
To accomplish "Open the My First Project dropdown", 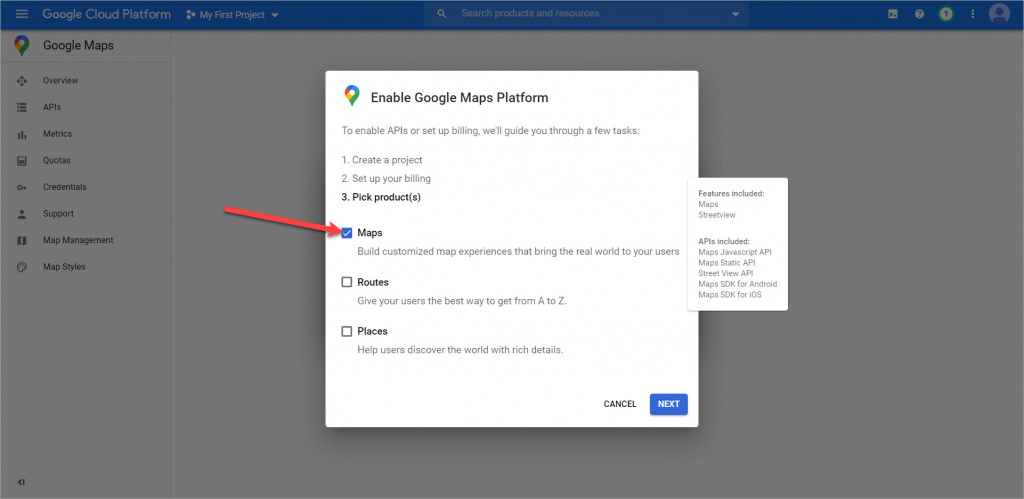I will tap(233, 15).
